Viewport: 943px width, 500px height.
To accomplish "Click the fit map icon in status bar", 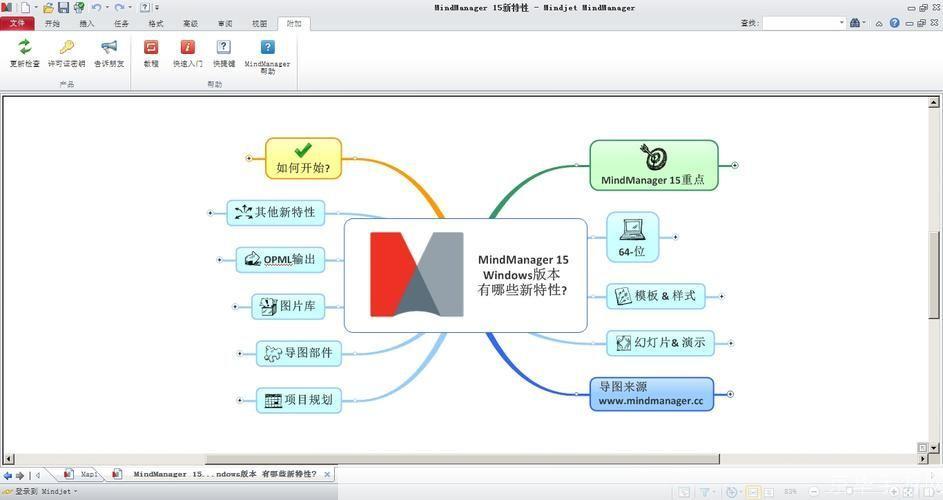I will 908,492.
